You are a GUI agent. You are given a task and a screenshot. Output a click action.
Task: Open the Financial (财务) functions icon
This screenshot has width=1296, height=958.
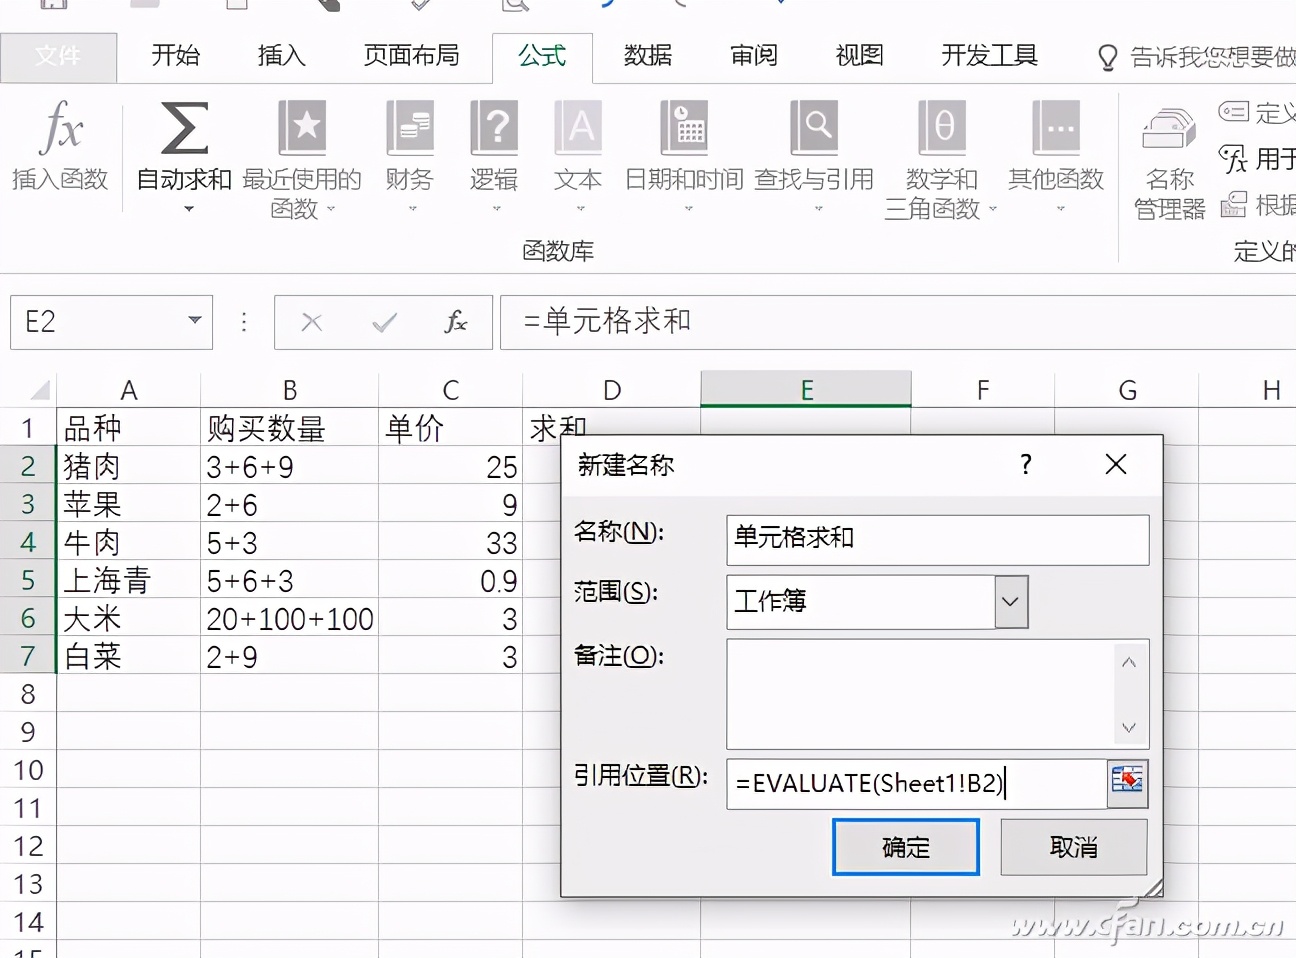[x=410, y=128]
